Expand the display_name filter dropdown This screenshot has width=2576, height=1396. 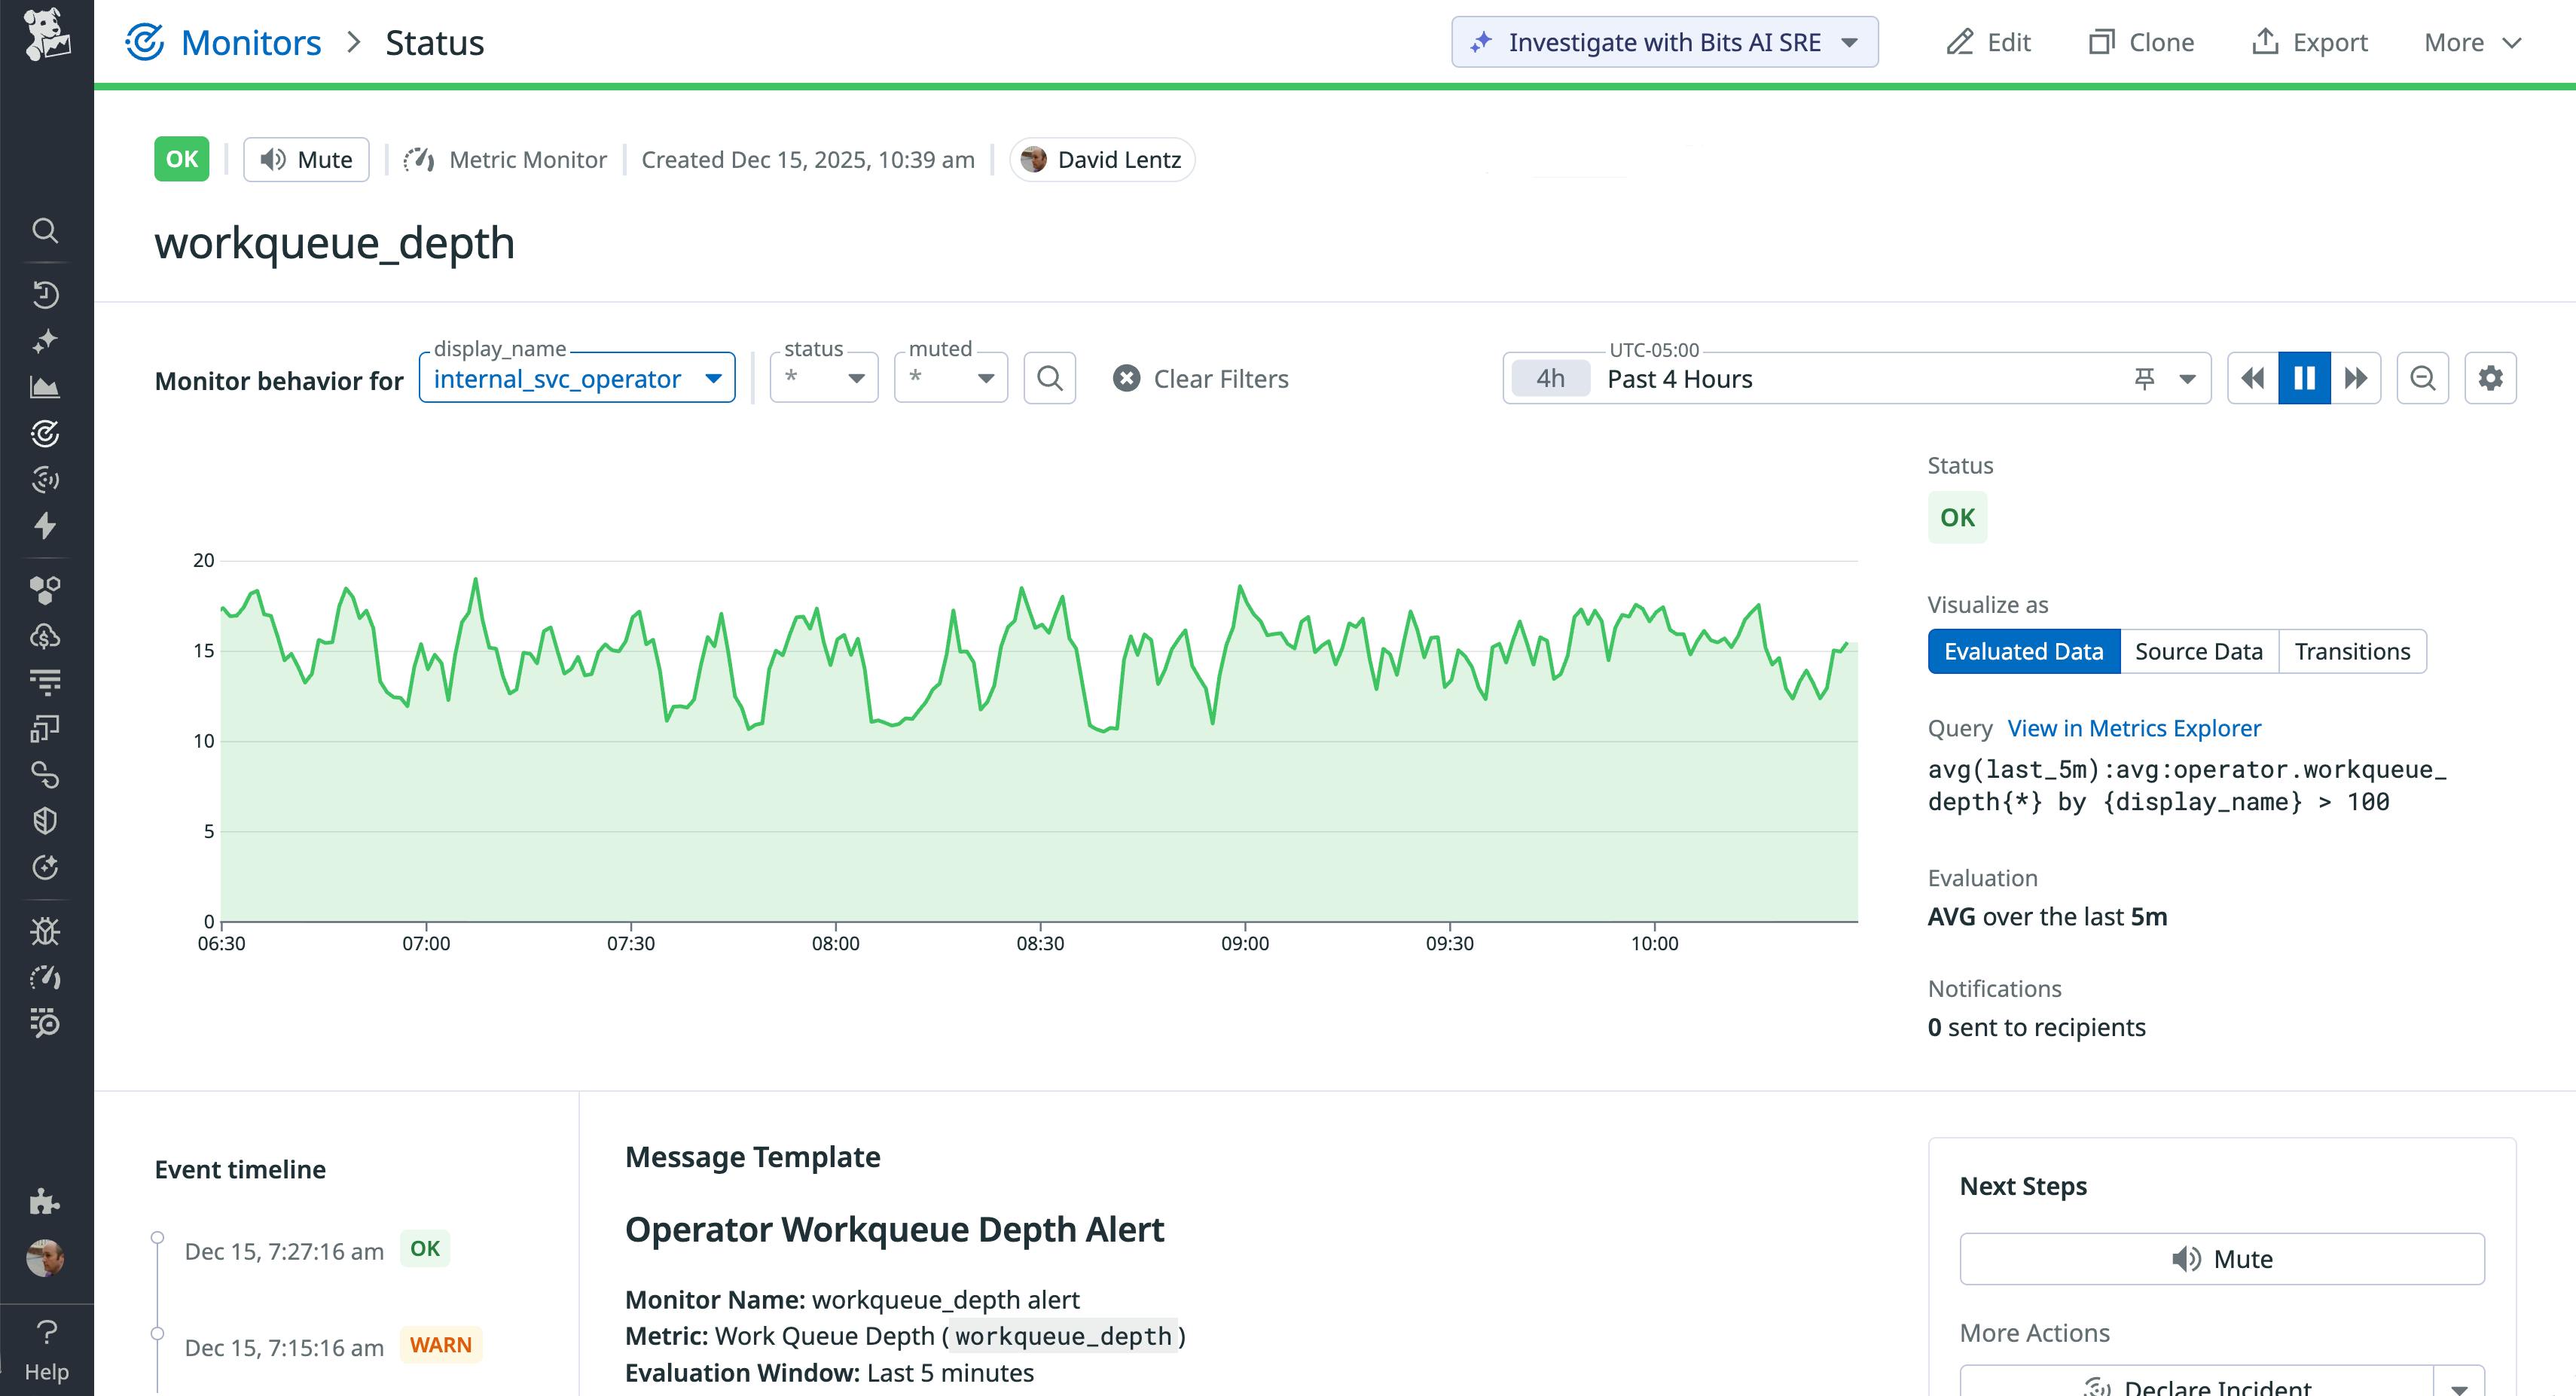tap(713, 378)
